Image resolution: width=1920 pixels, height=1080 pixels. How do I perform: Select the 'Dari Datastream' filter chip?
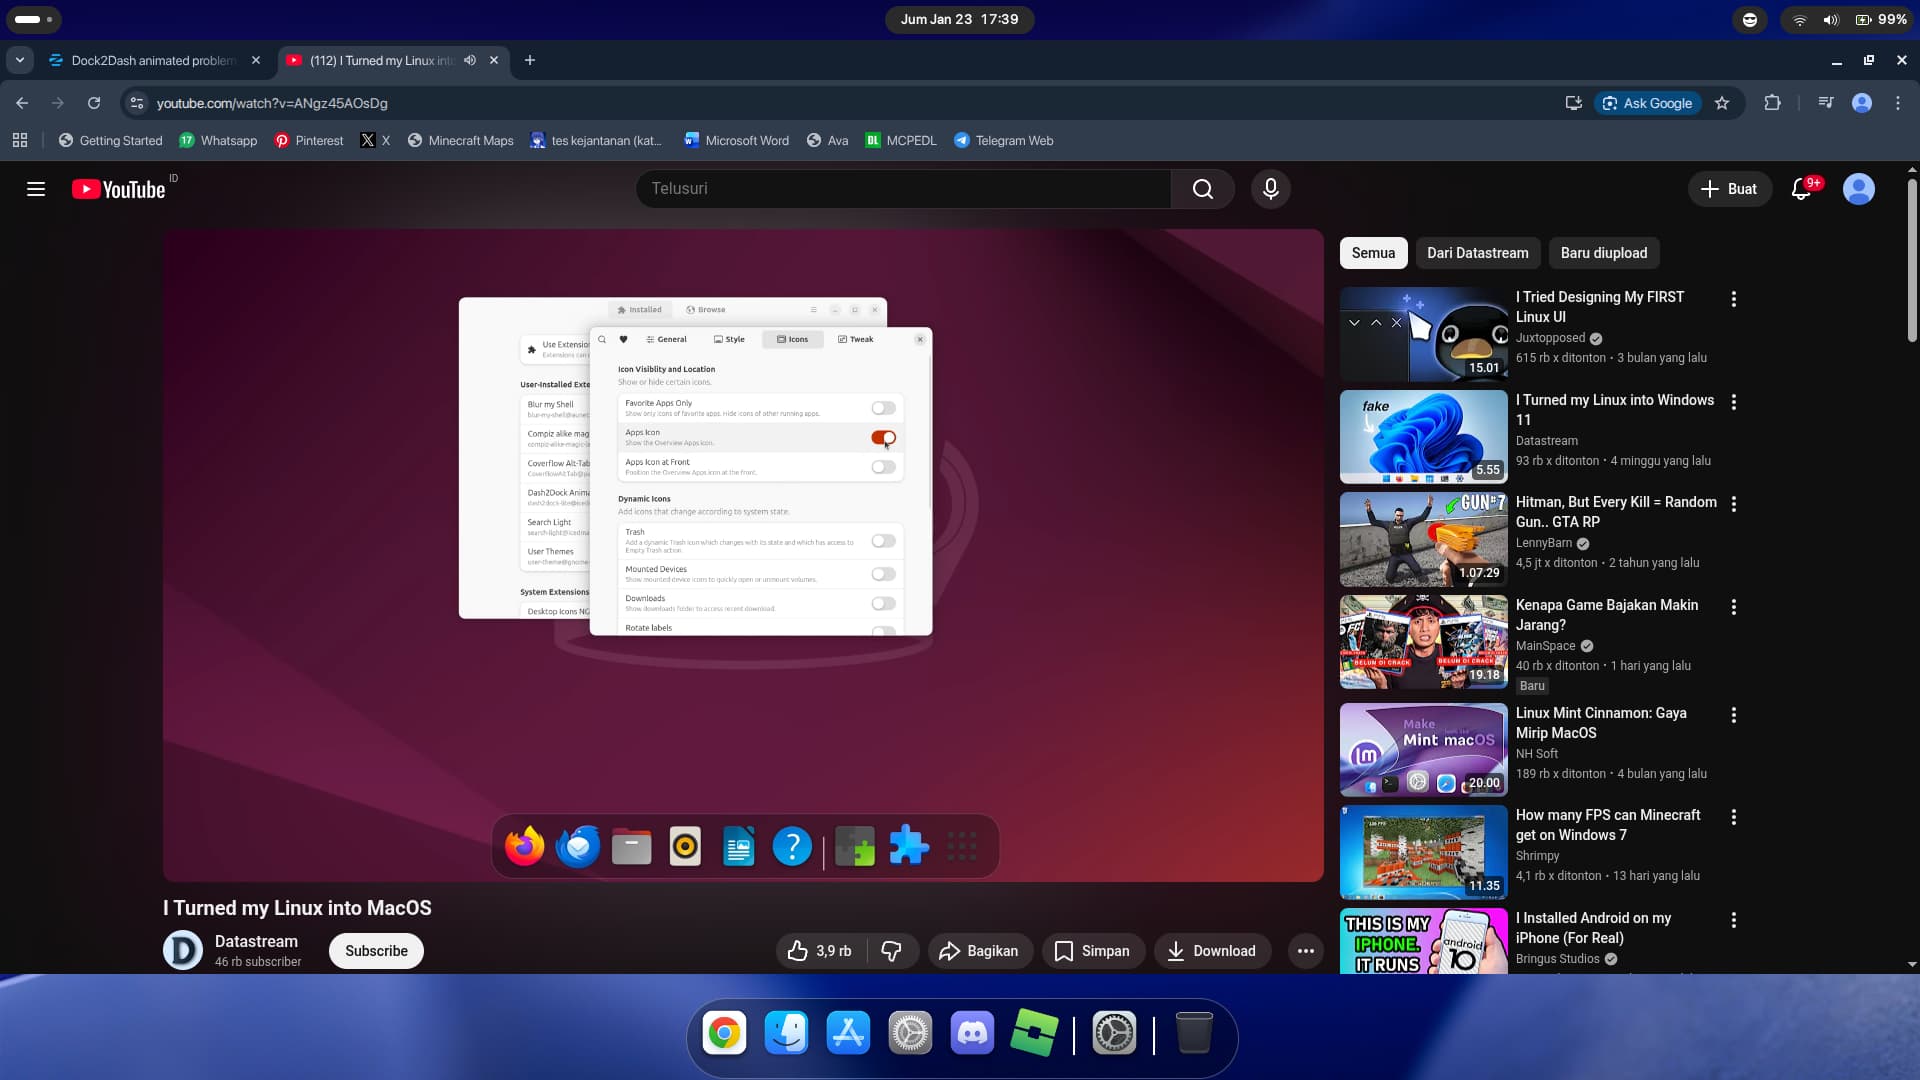pyautogui.click(x=1477, y=253)
